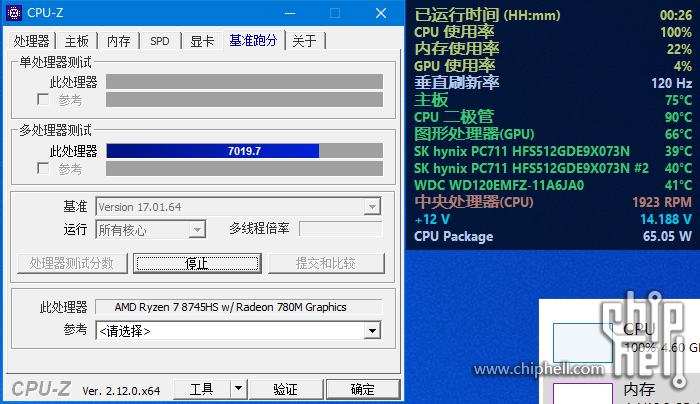Viewport: 700px width, 404px height.
Task: Click the 中央处理器(CPU) 1923 RPM entry
Action: click(553, 202)
